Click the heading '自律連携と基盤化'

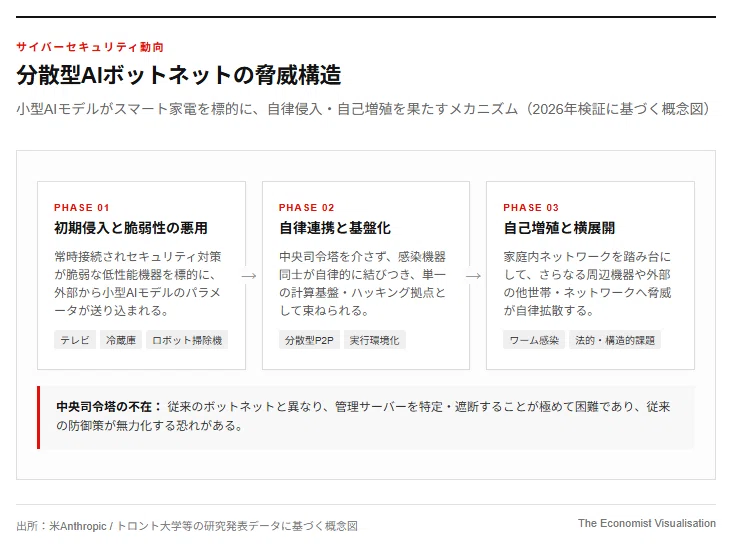point(335,228)
